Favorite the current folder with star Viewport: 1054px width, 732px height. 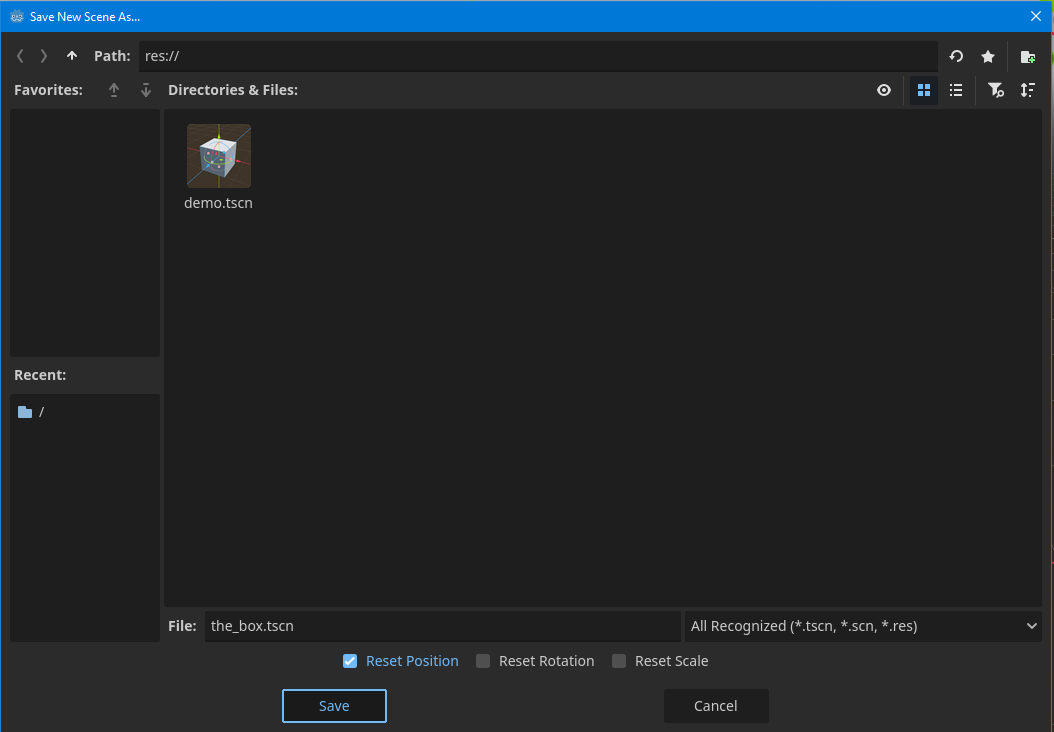[x=988, y=57]
